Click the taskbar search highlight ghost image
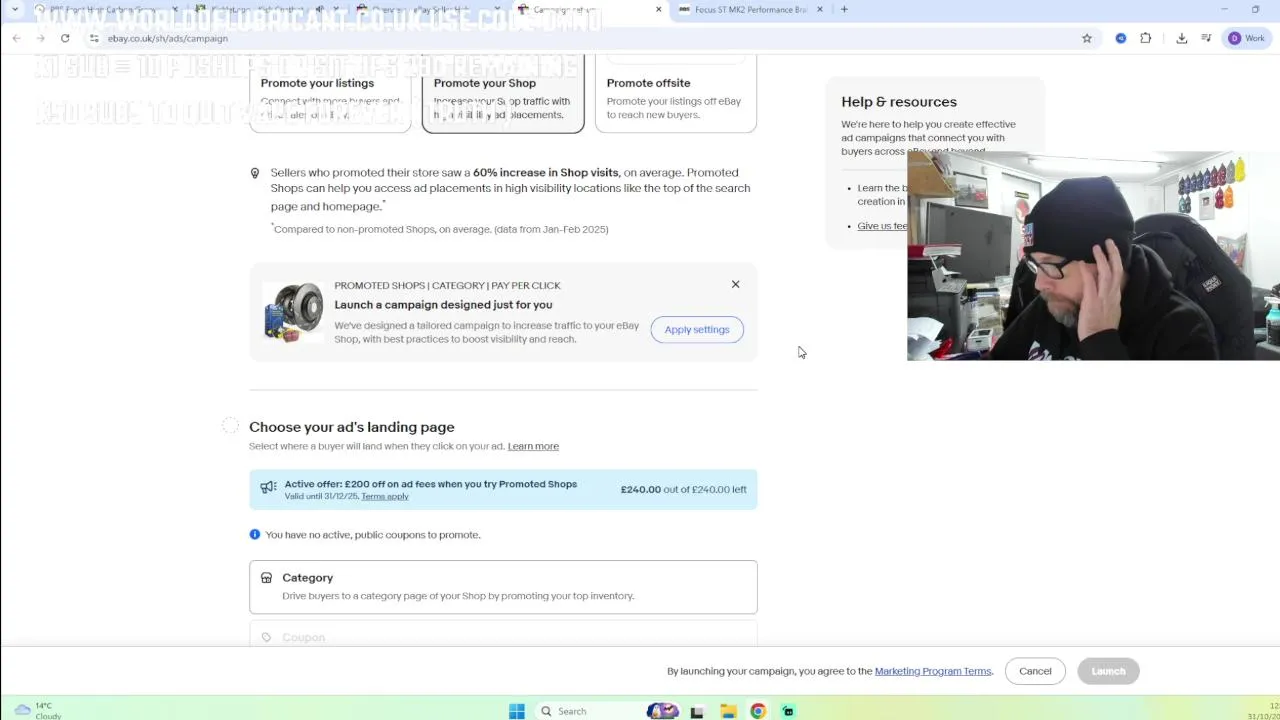1280x720 pixels. (662, 711)
